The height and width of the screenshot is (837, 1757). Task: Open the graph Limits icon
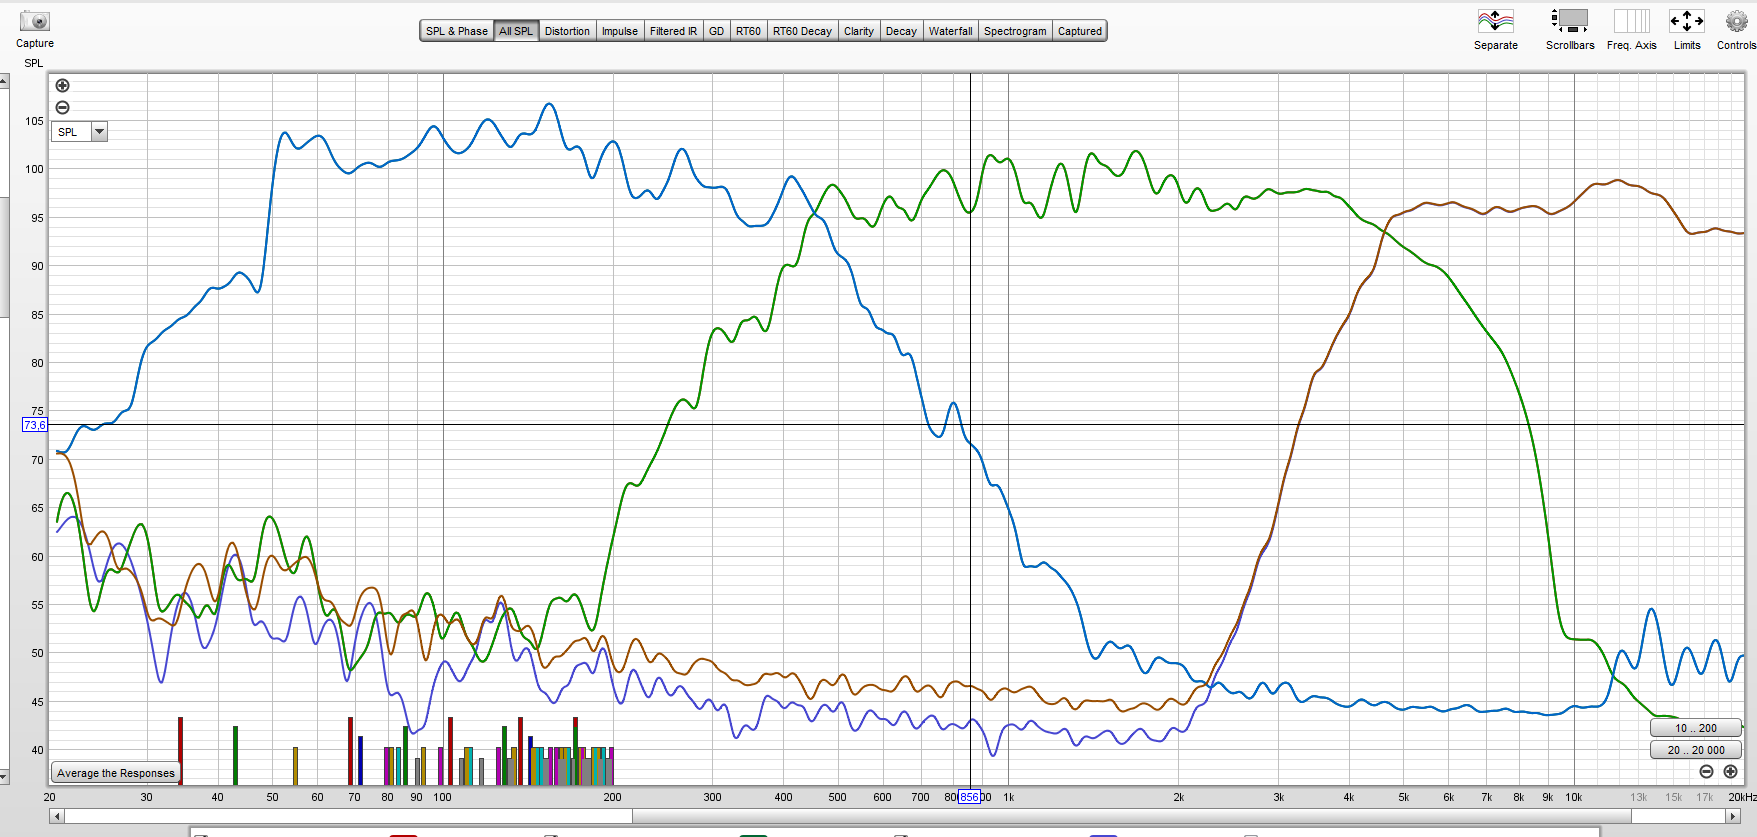(x=1686, y=21)
